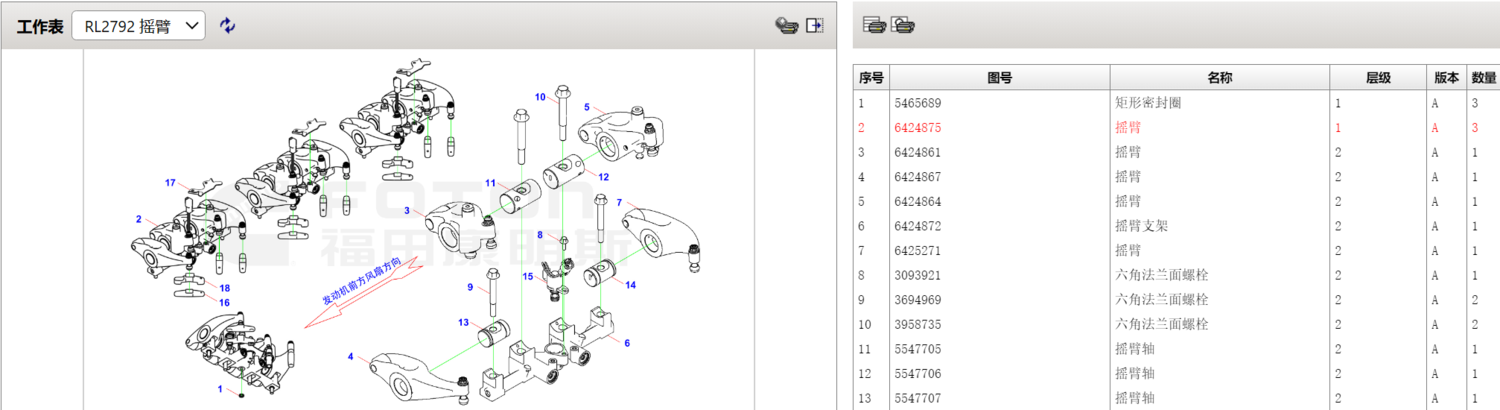Image resolution: width=1500 pixels, height=410 pixels.
Task: Select callout 10 in the diagram
Action: click(x=540, y=97)
